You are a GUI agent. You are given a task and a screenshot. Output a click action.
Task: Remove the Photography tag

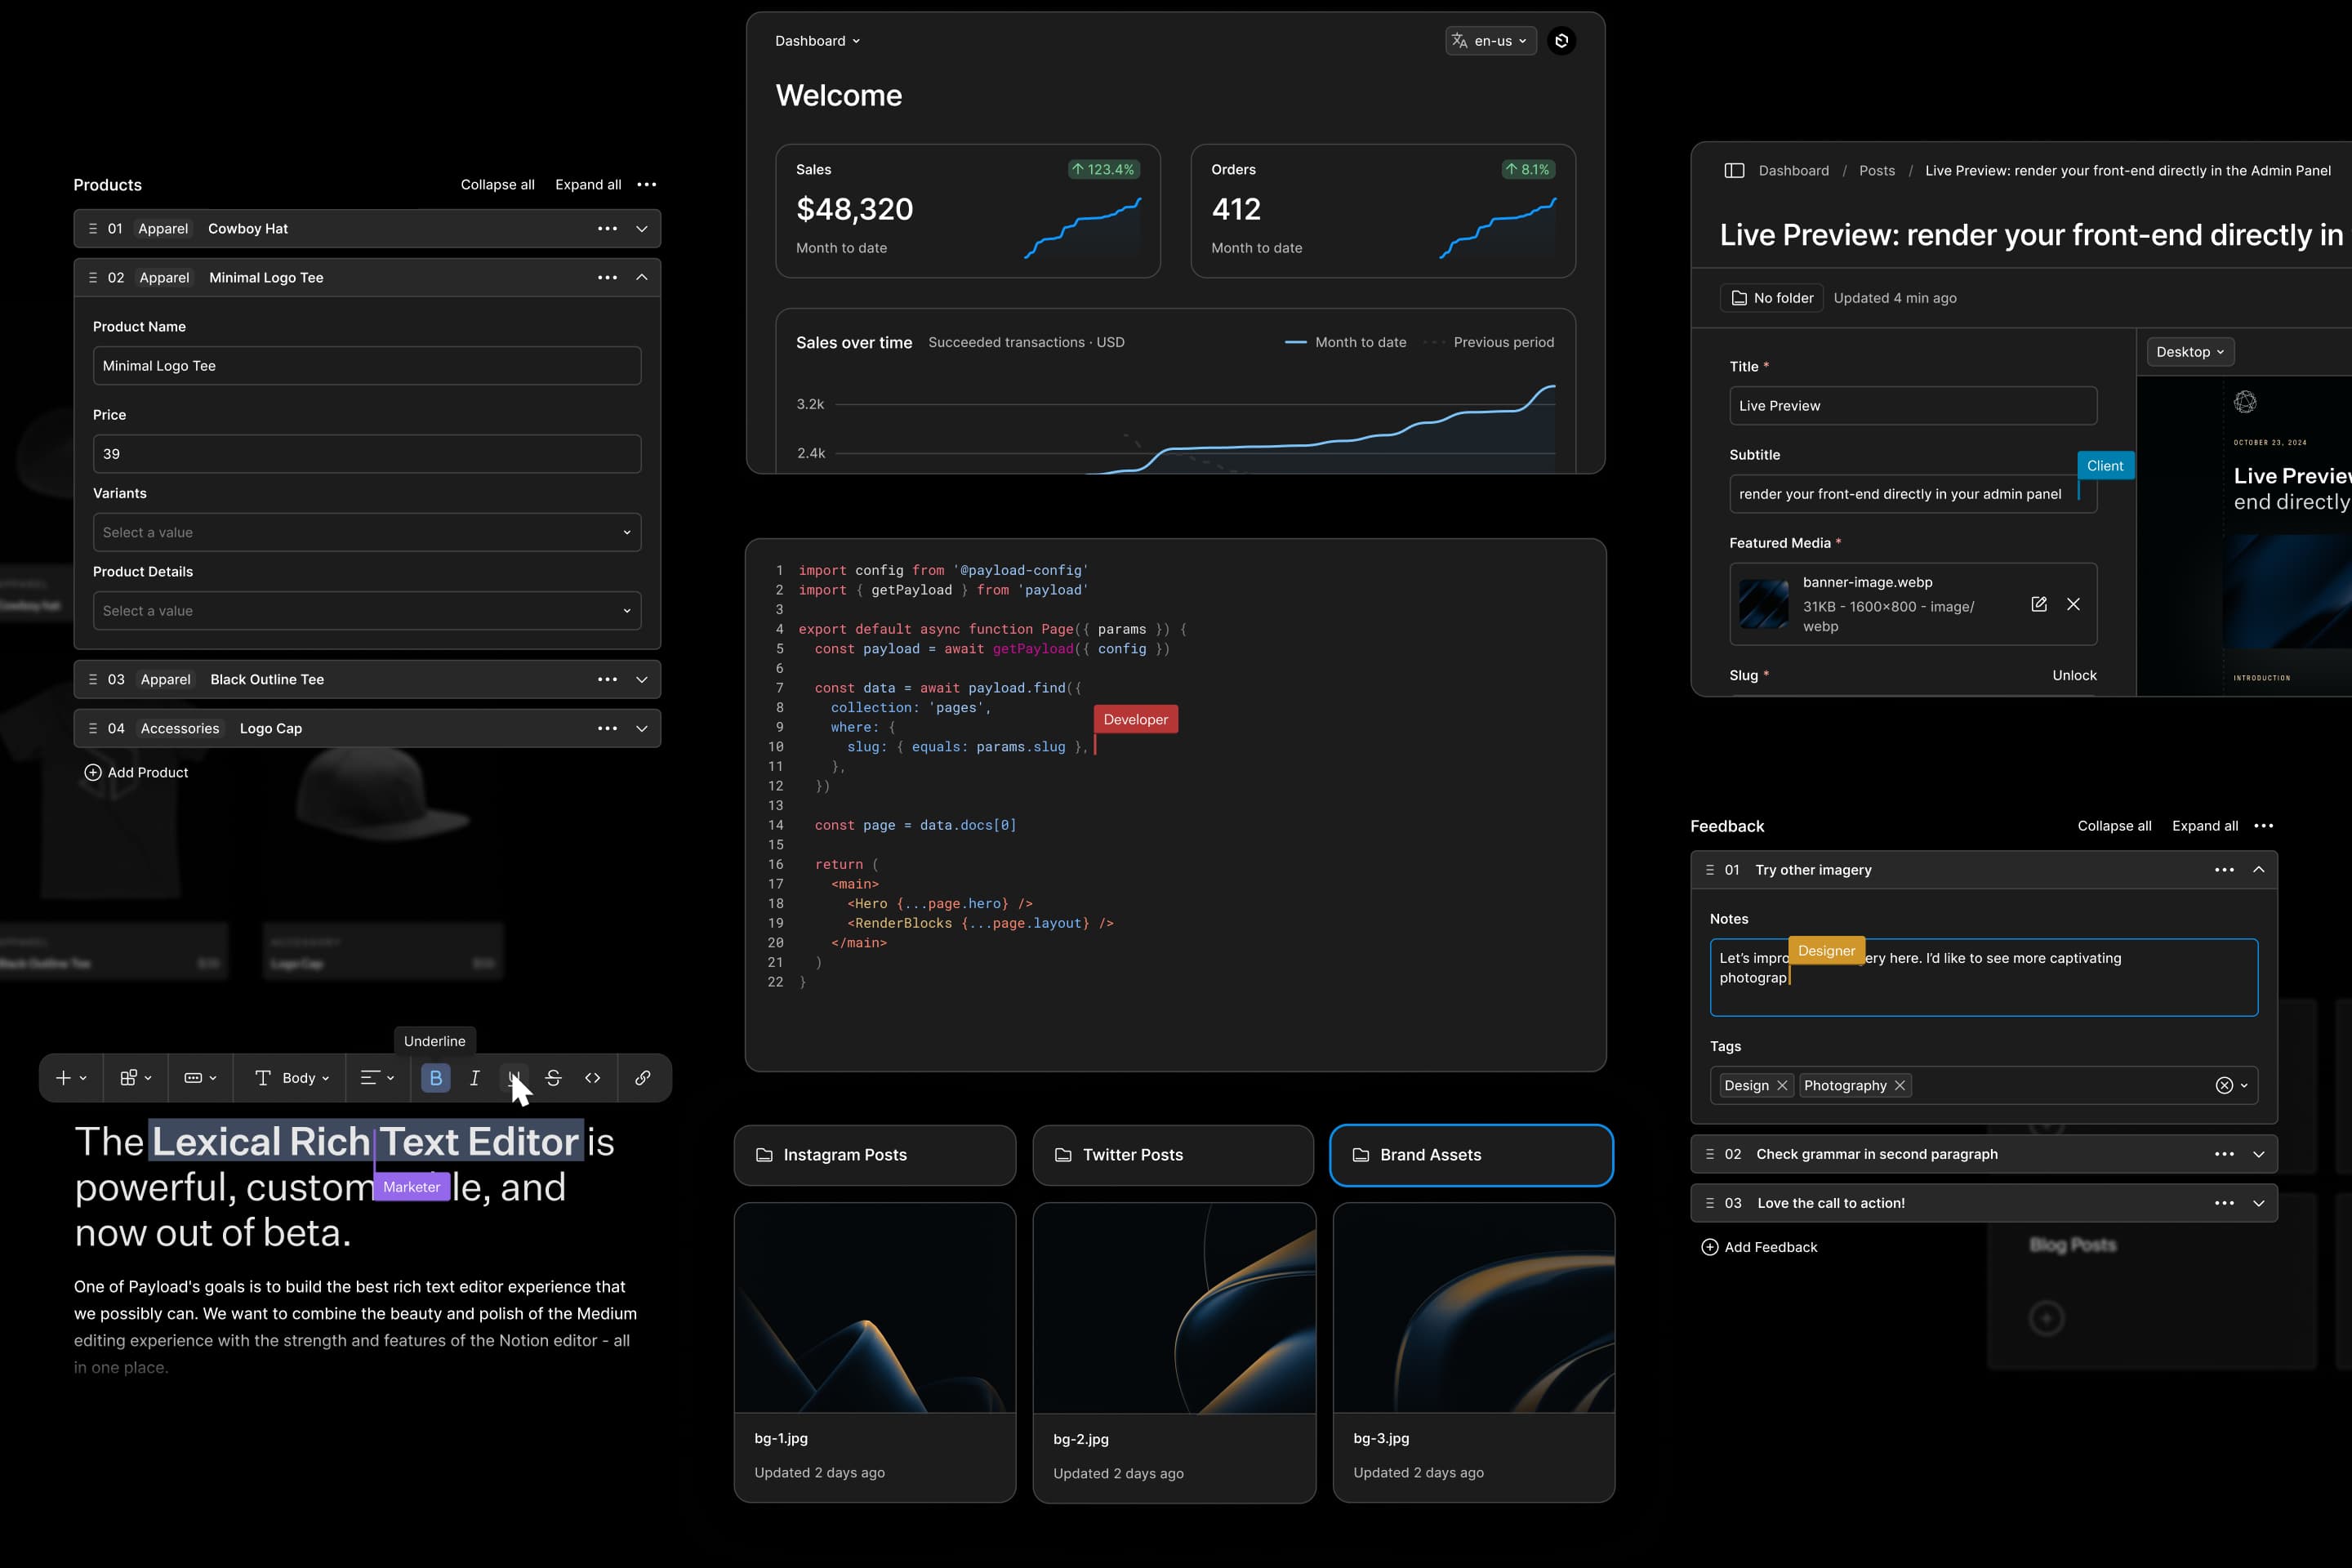[x=1900, y=1086]
